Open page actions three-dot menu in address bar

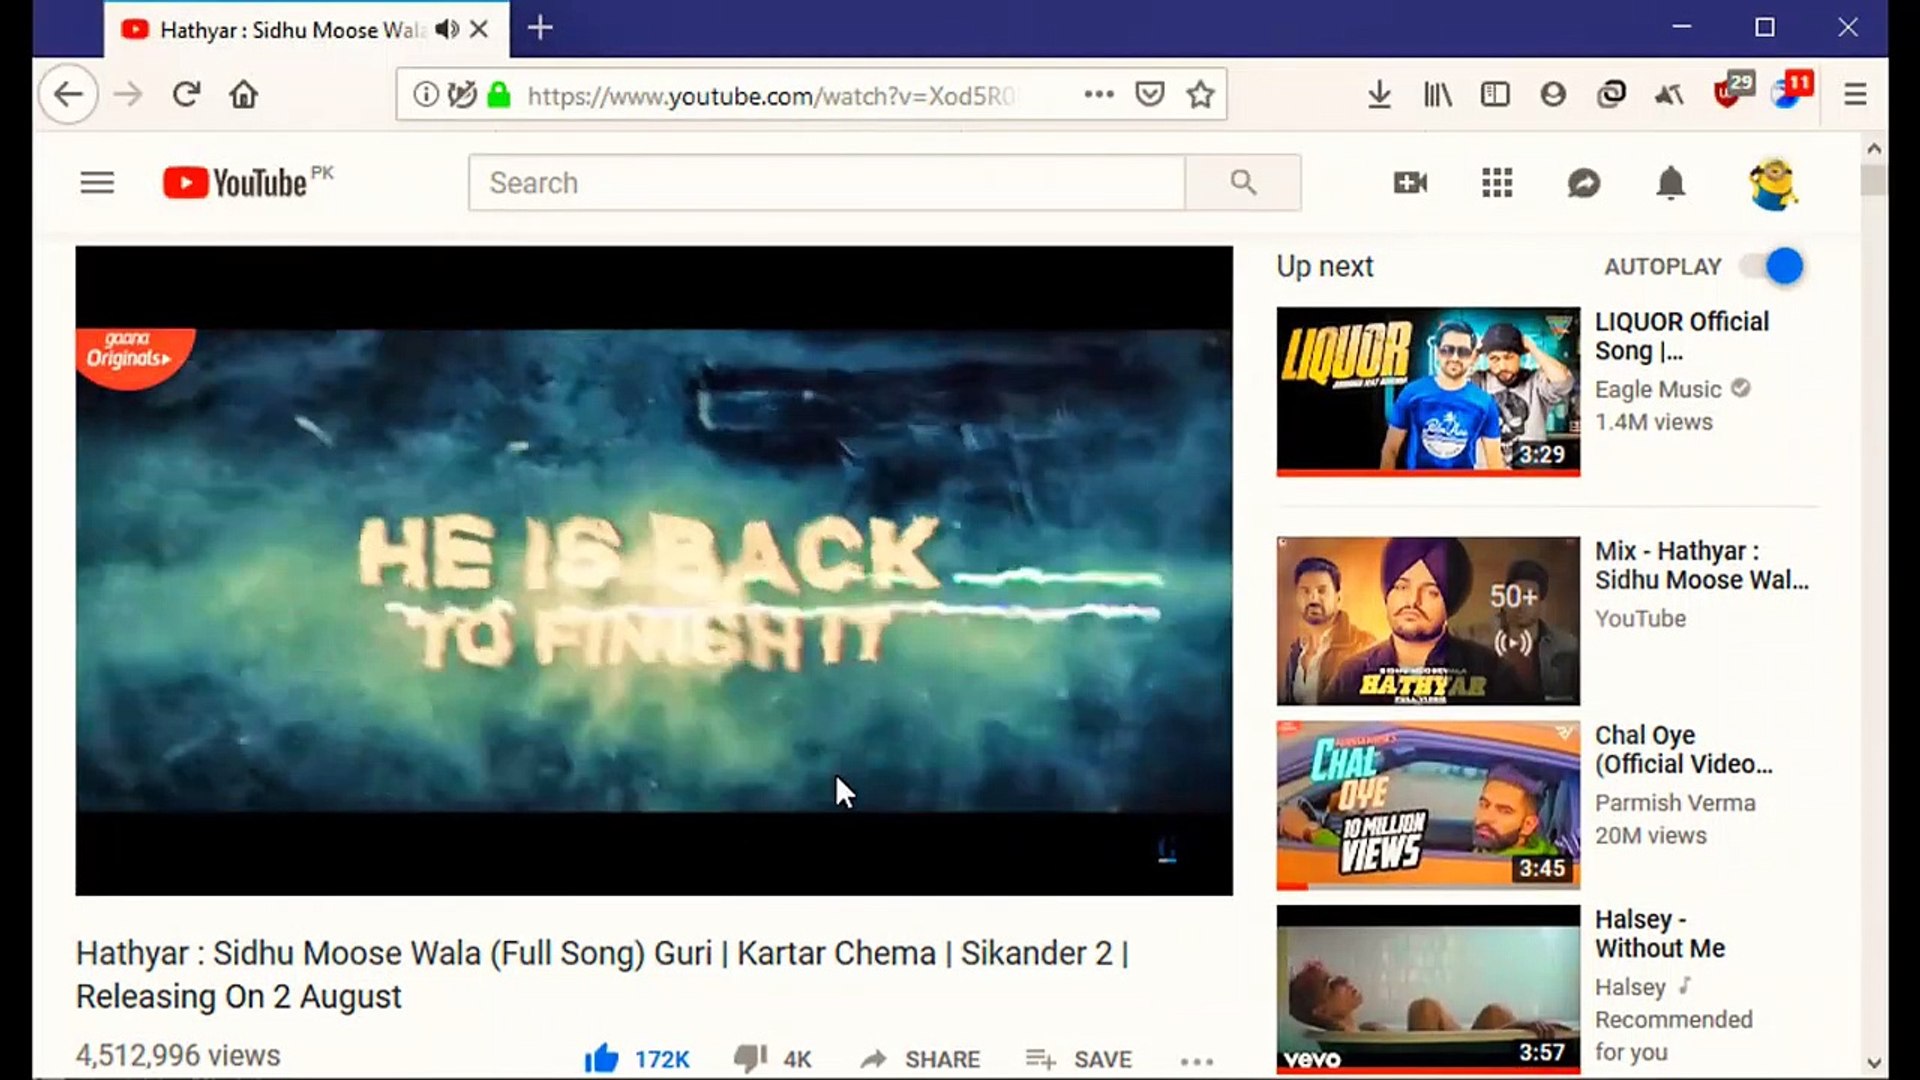1098,94
